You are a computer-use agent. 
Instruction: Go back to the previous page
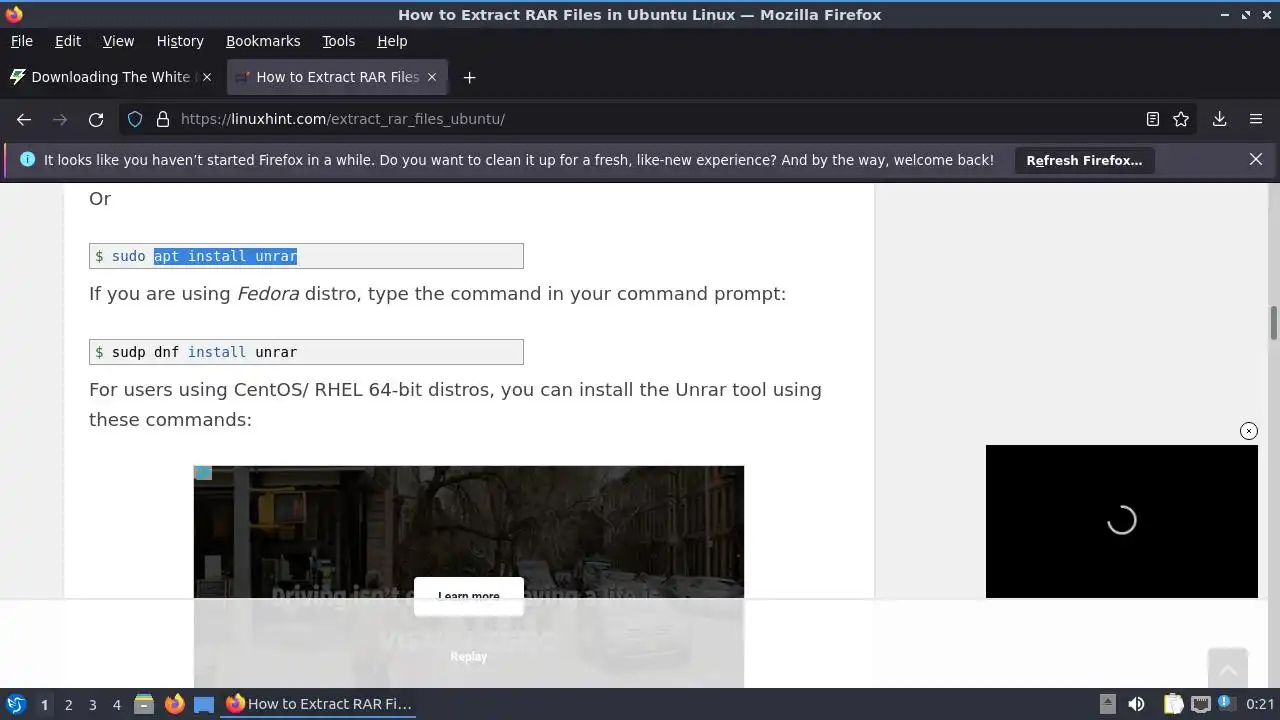click(24, 119)
